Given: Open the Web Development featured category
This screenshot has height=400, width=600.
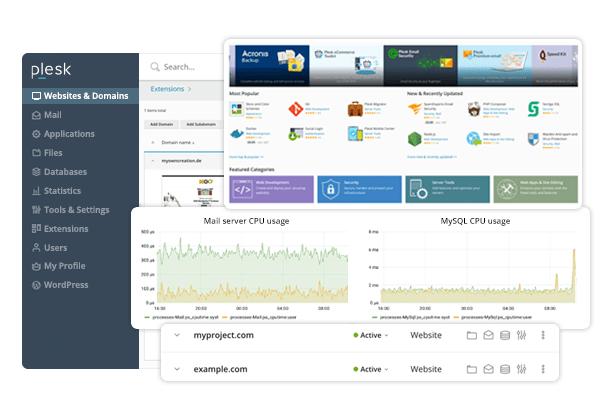Looking at the screenshot, I should tap(271, 188).
